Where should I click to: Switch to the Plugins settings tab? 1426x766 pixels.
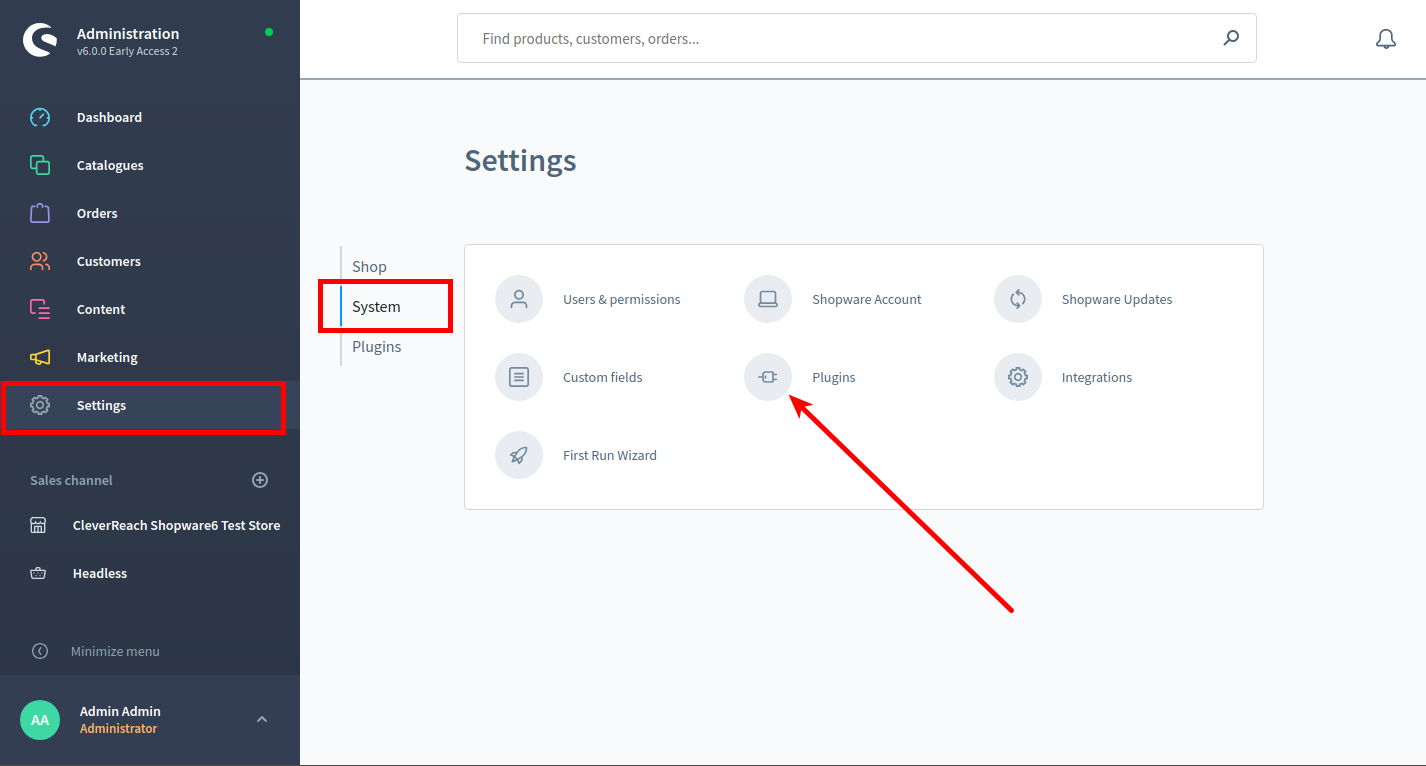(x=376, y=347)
